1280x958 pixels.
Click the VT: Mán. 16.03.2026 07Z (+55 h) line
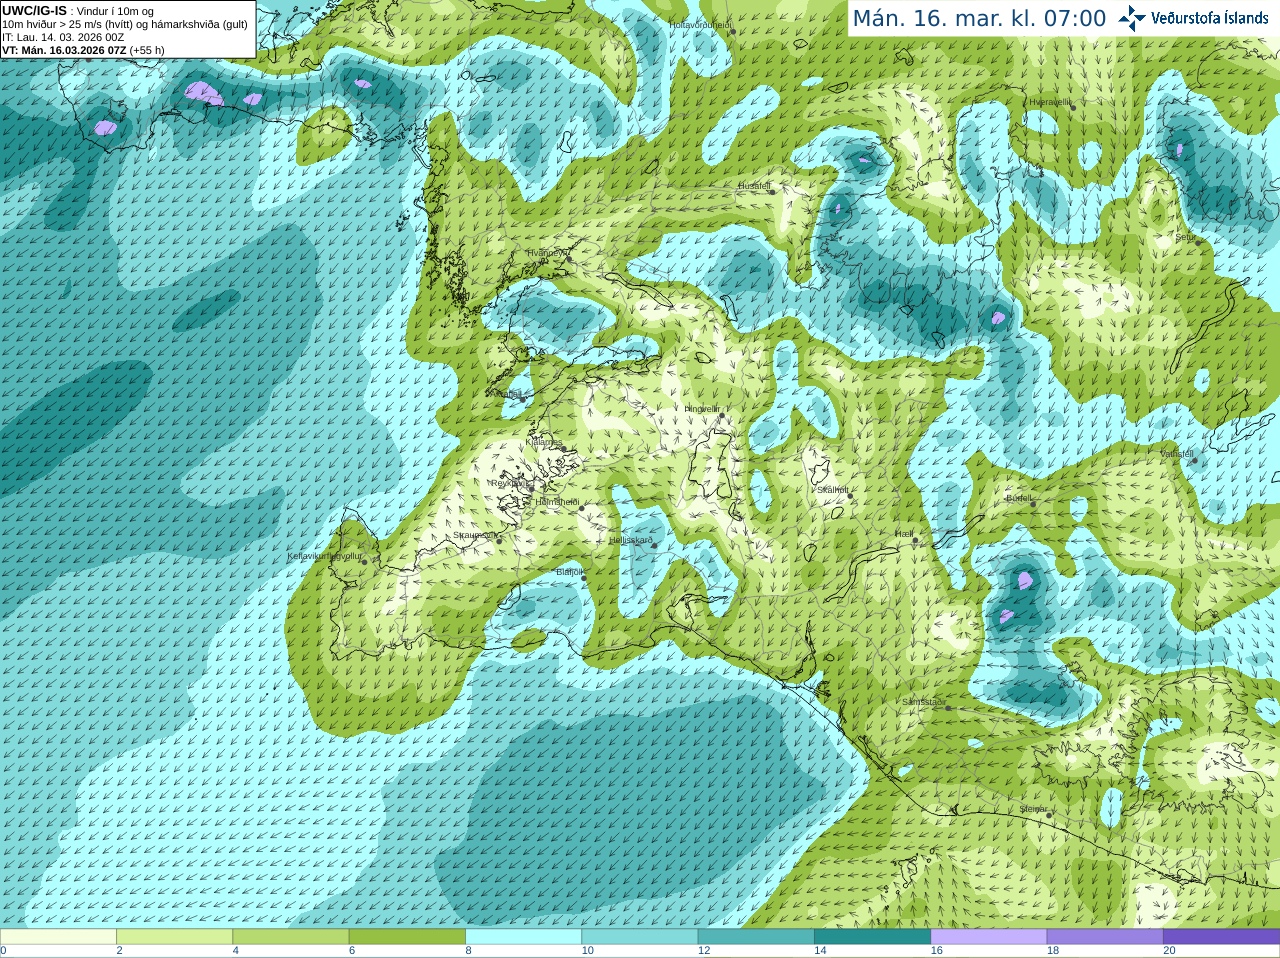83,50
